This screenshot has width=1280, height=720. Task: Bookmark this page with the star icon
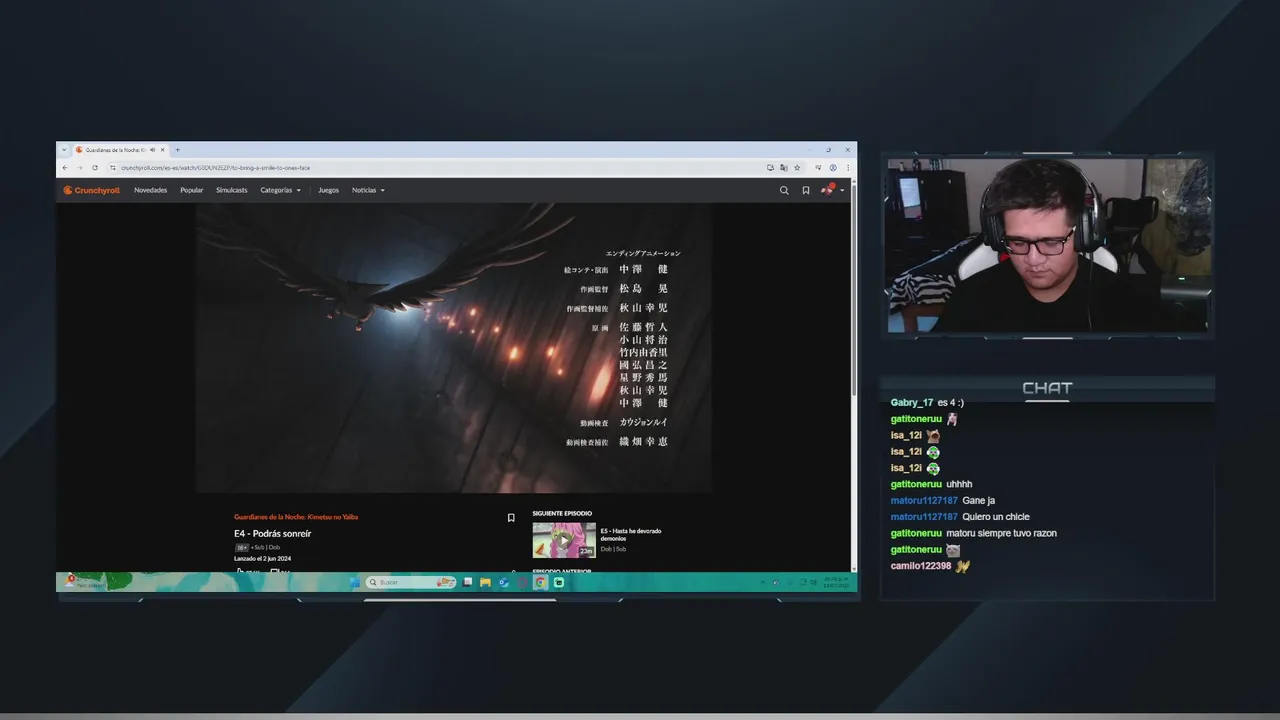(x=797, y=168)
